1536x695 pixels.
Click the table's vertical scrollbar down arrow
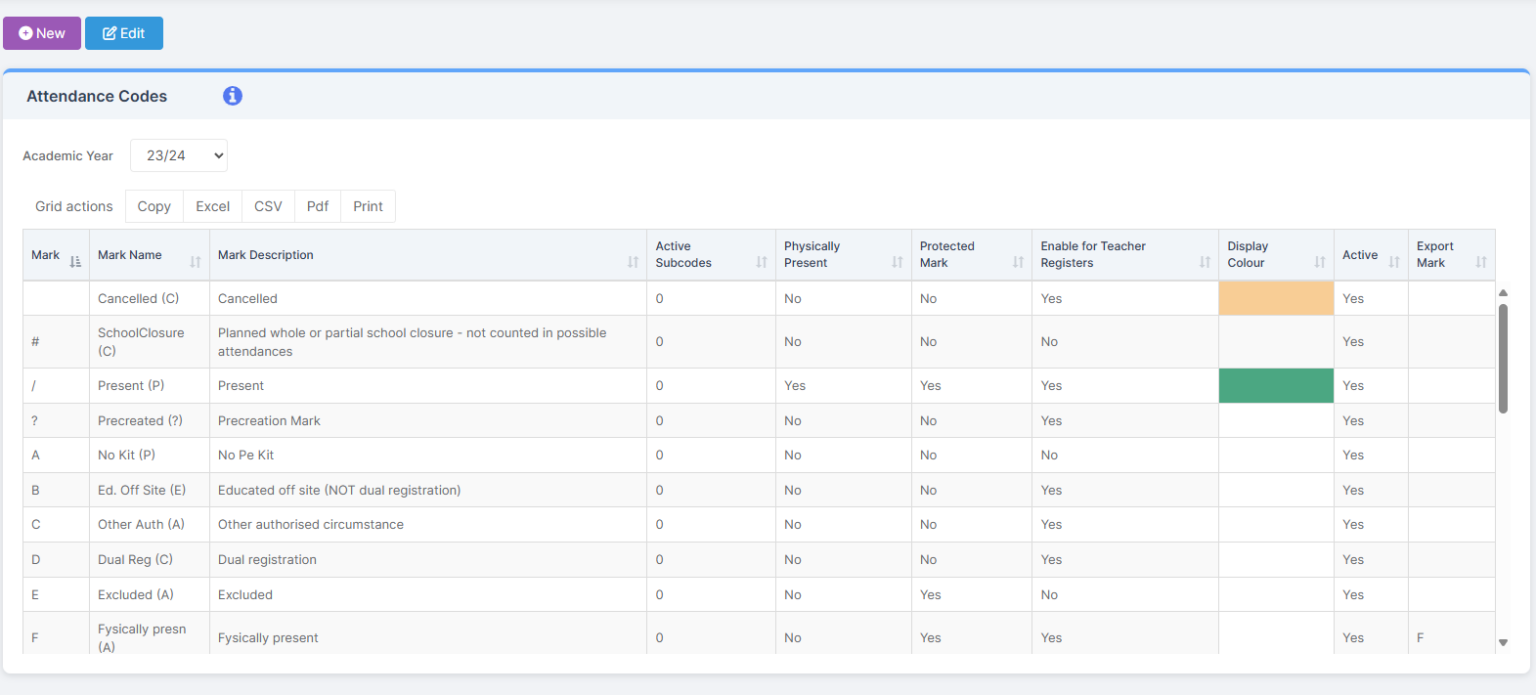(x=1503, y=642)
